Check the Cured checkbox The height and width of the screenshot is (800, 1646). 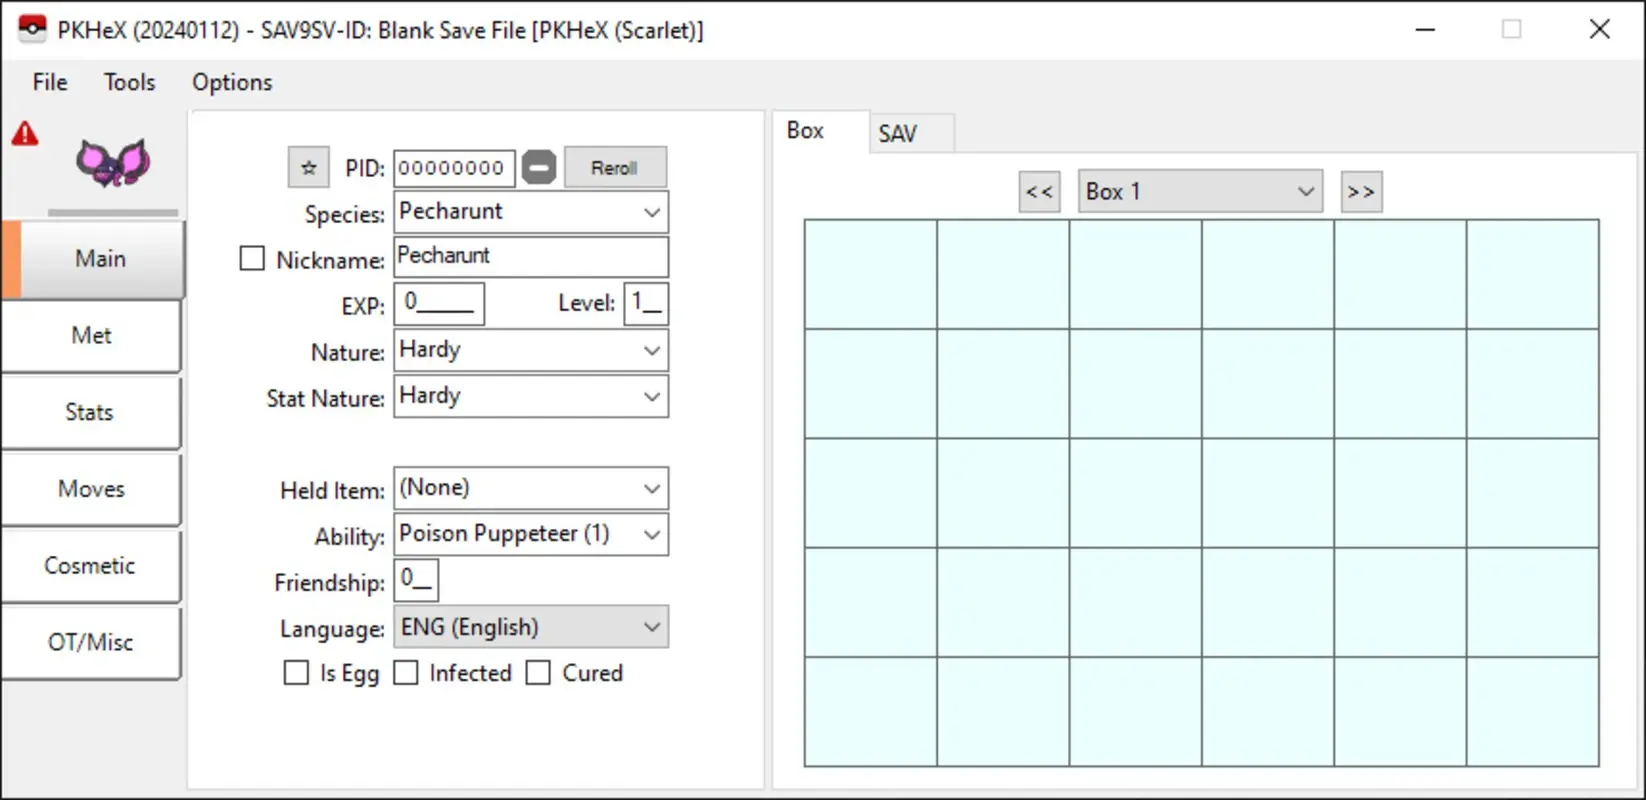538,673
